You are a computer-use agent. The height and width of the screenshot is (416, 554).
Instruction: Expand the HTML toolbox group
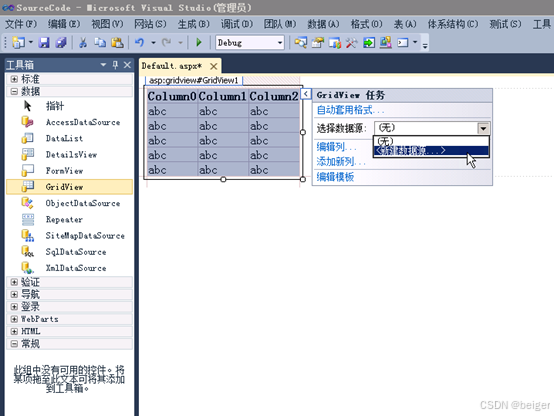(x=14, y=332)
